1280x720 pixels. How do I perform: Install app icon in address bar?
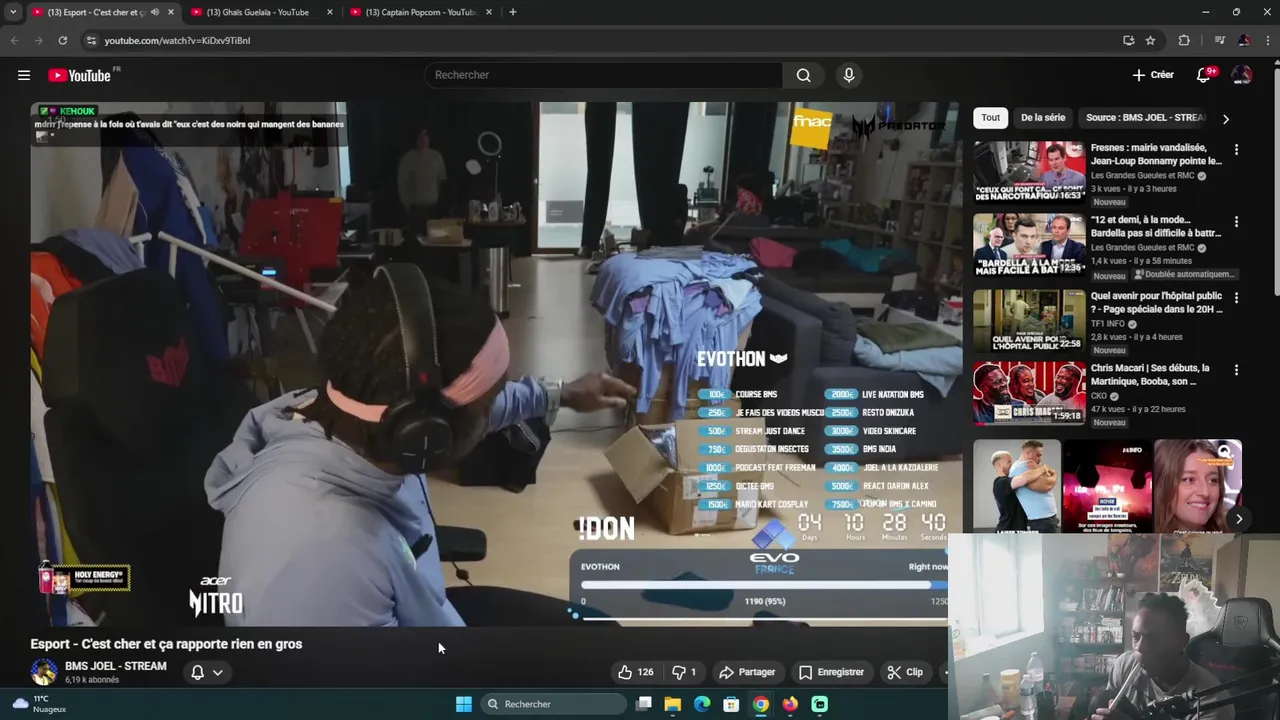pos(1129,40)
